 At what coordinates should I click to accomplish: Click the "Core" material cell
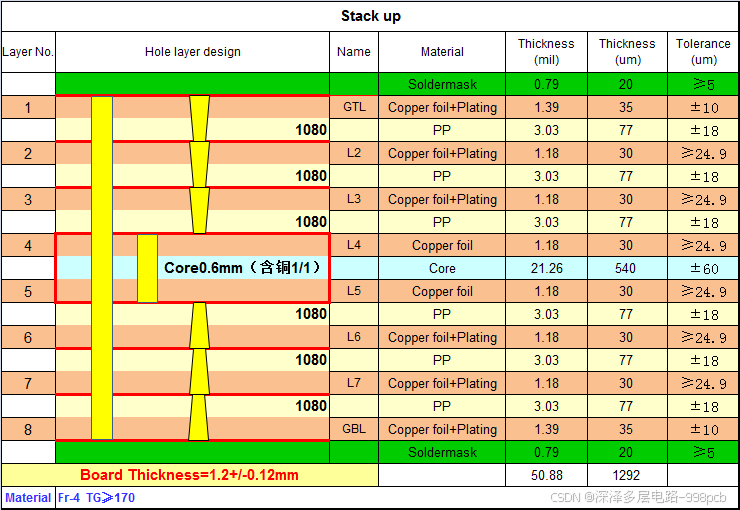pos(442,268)
